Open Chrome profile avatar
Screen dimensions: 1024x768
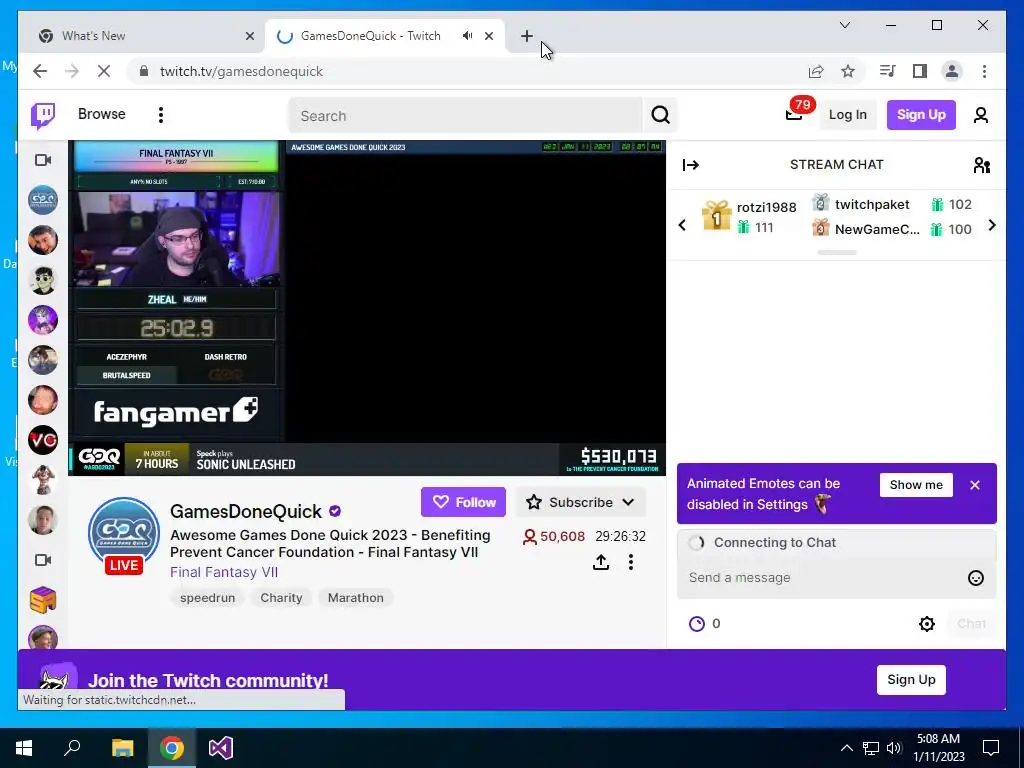952,71
